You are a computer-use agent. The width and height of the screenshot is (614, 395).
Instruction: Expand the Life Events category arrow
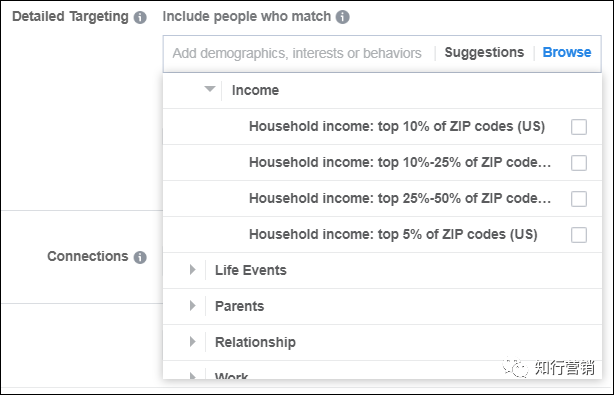[192, 270]
